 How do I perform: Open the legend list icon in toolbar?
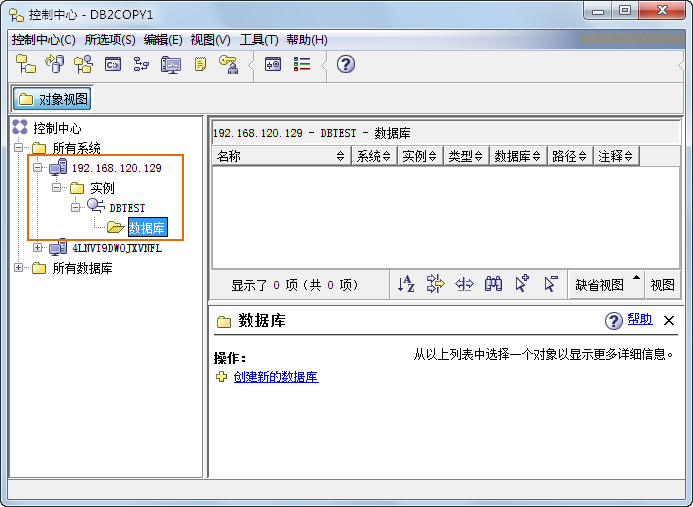302,64
